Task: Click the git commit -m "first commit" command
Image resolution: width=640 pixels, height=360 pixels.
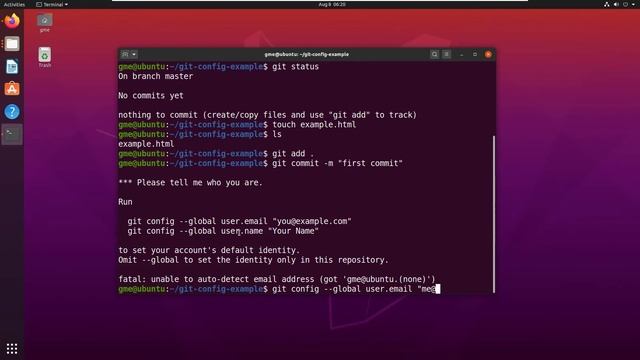Action: [x=337, y=163]
